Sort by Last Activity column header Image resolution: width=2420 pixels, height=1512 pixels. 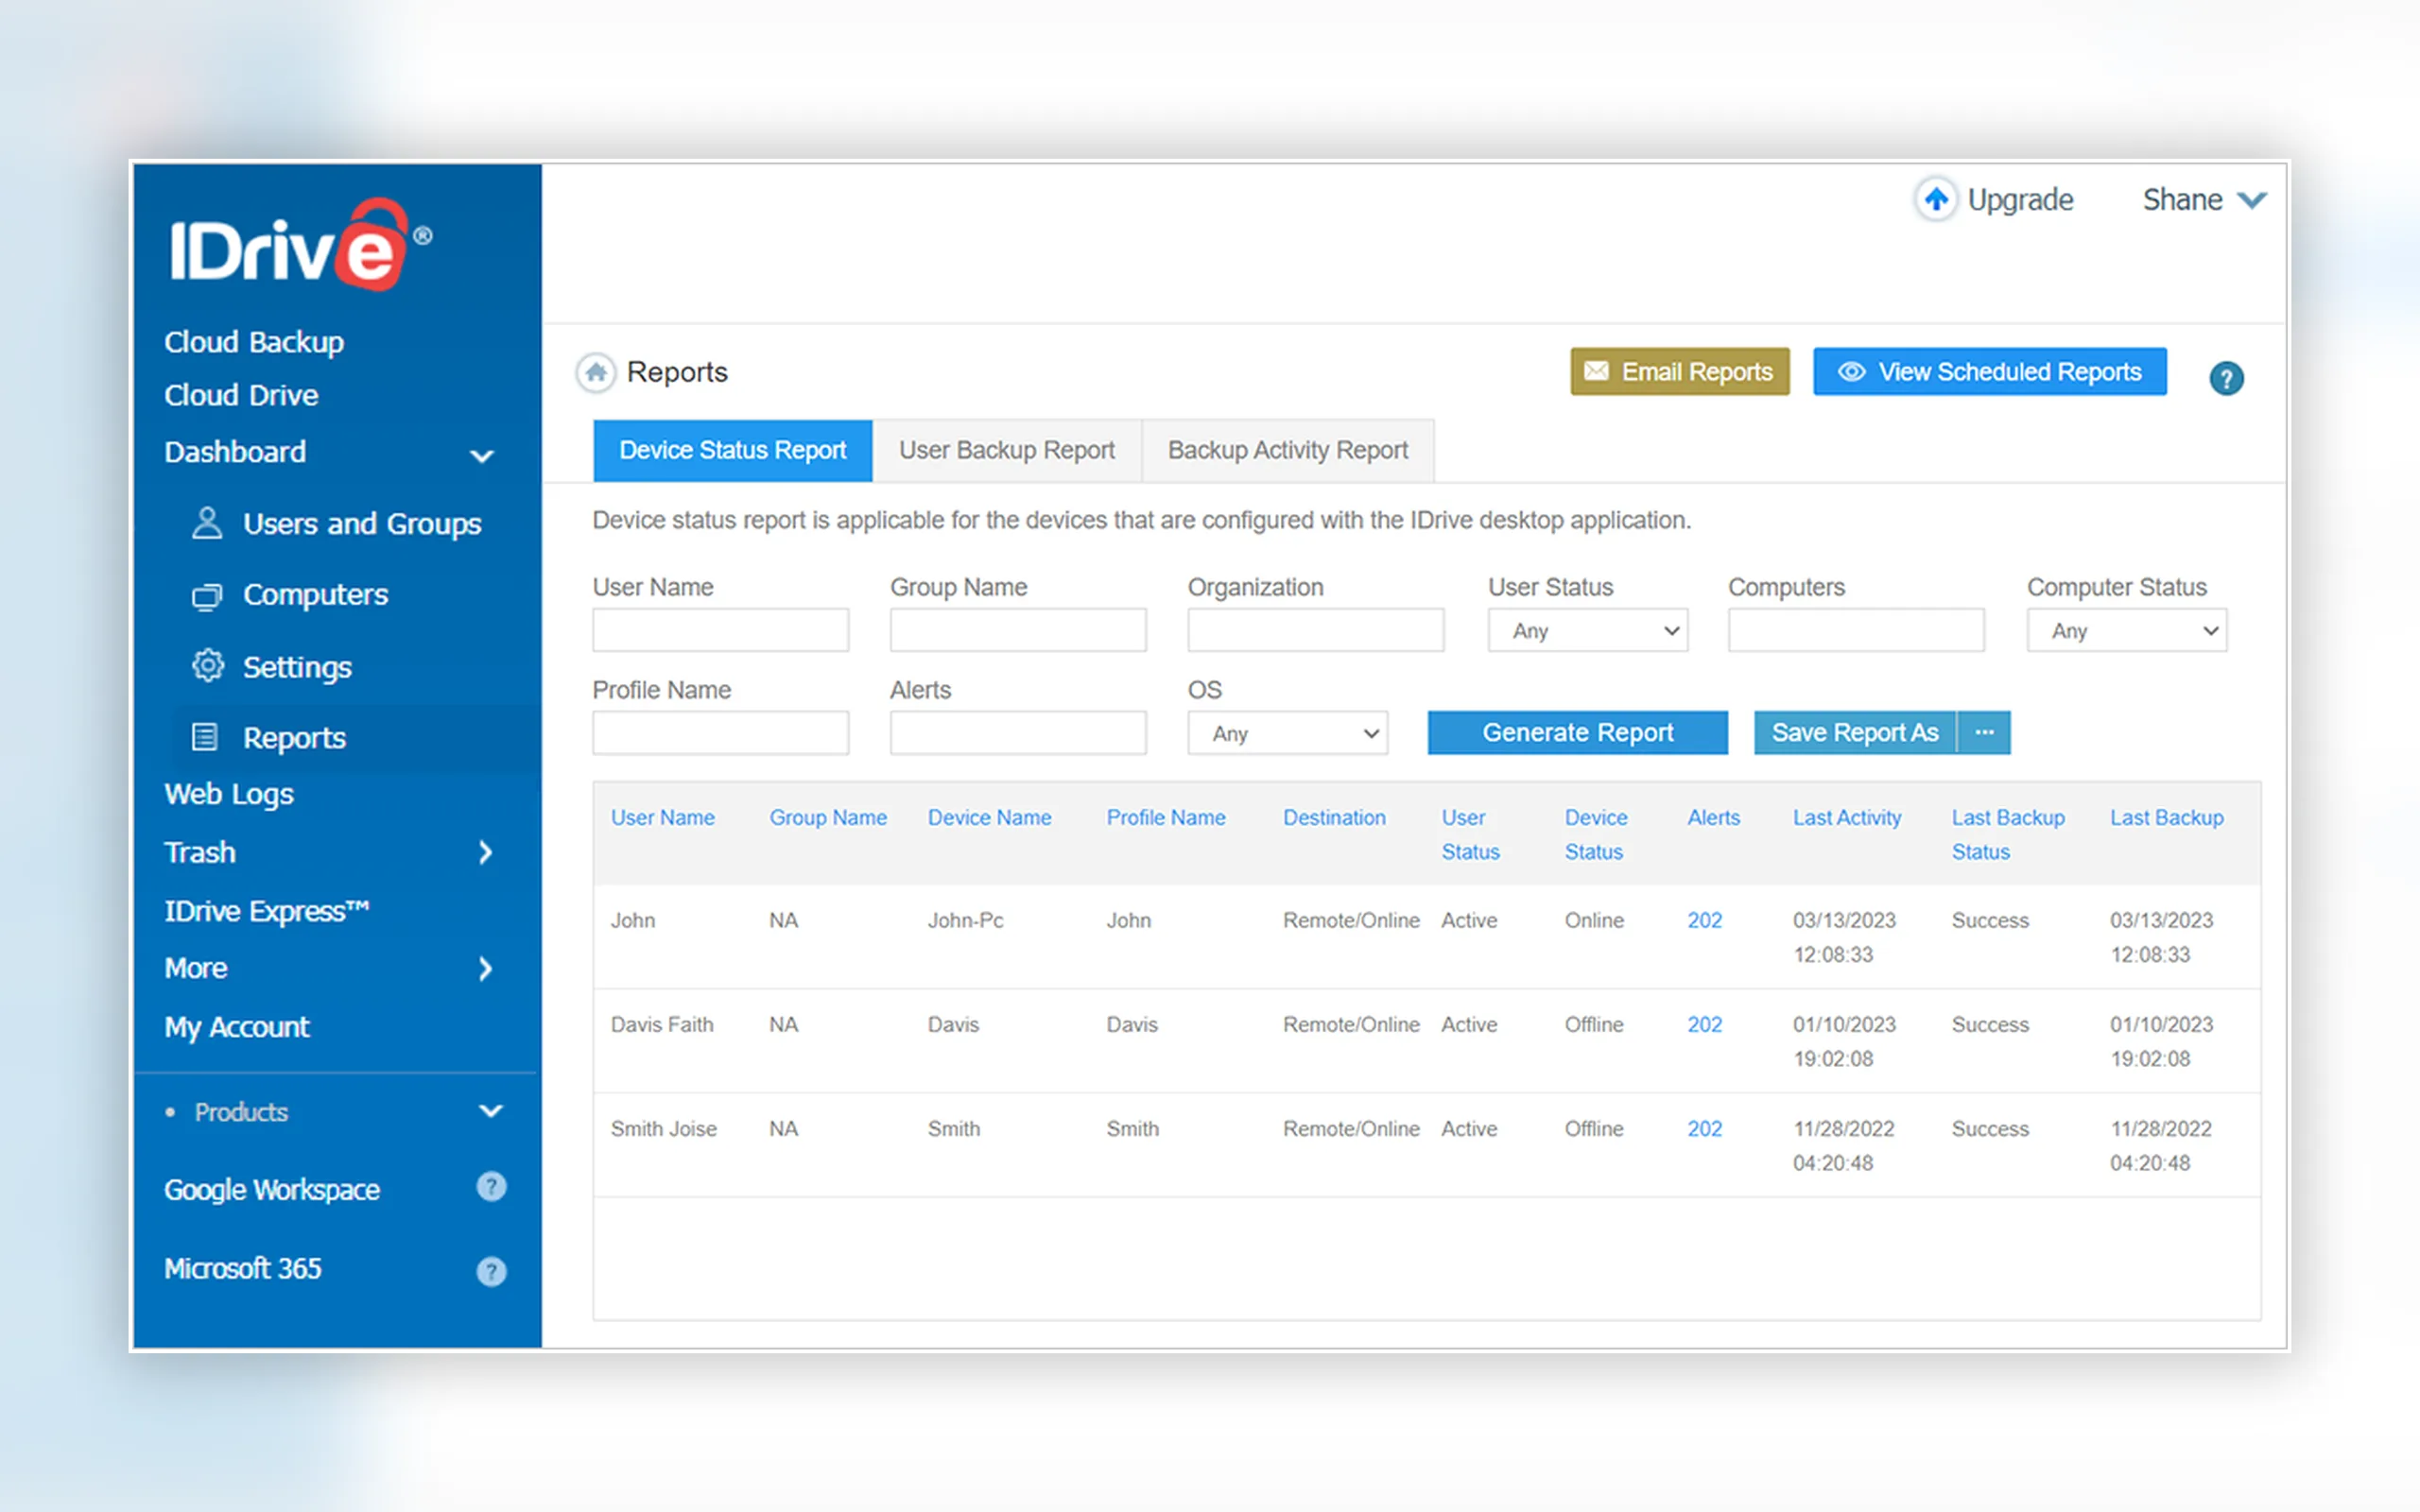(1846, 817)
